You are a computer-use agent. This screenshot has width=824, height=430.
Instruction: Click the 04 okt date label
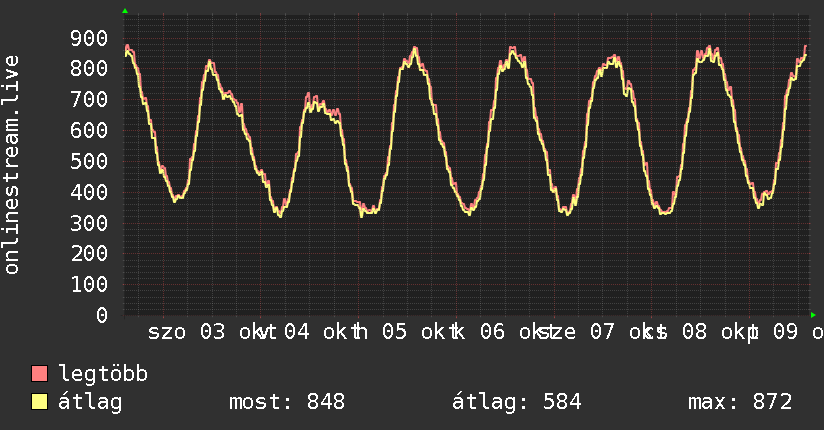316,332
